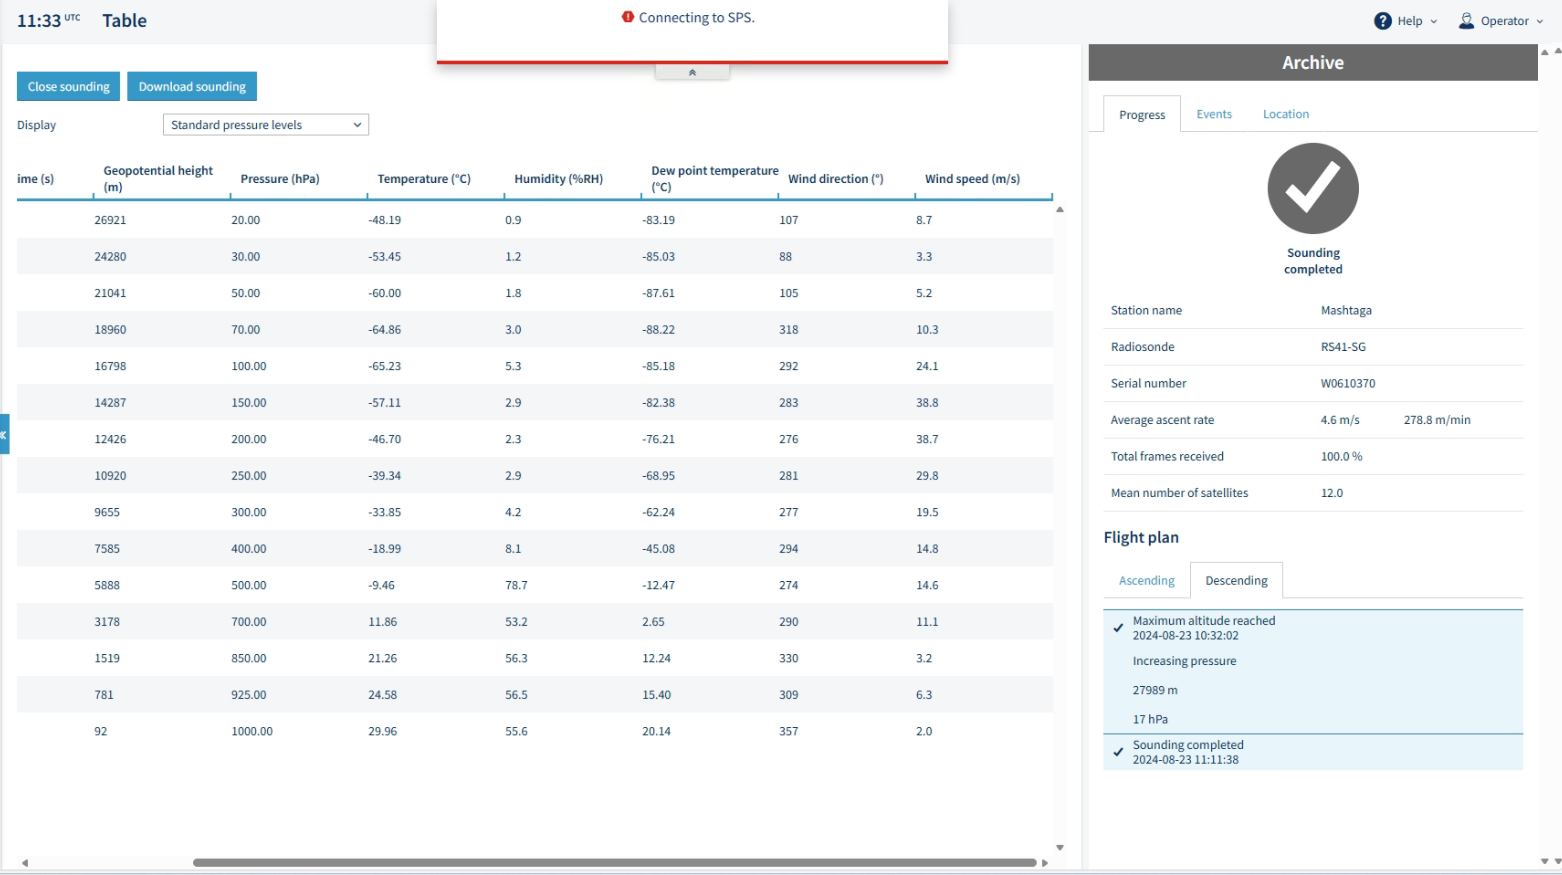Click the red error icon beside Connecting to SPS
The image size is (1562, 875).
tap(628, 17)
